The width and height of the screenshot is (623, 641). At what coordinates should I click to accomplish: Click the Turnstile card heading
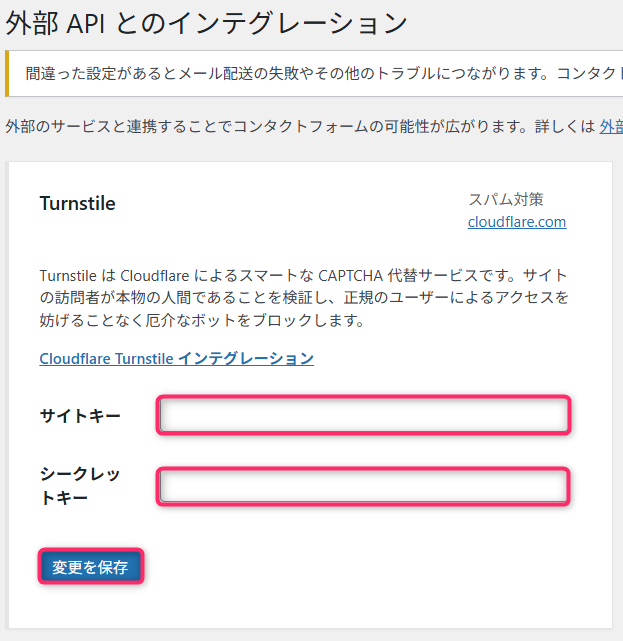pos(77,204)
